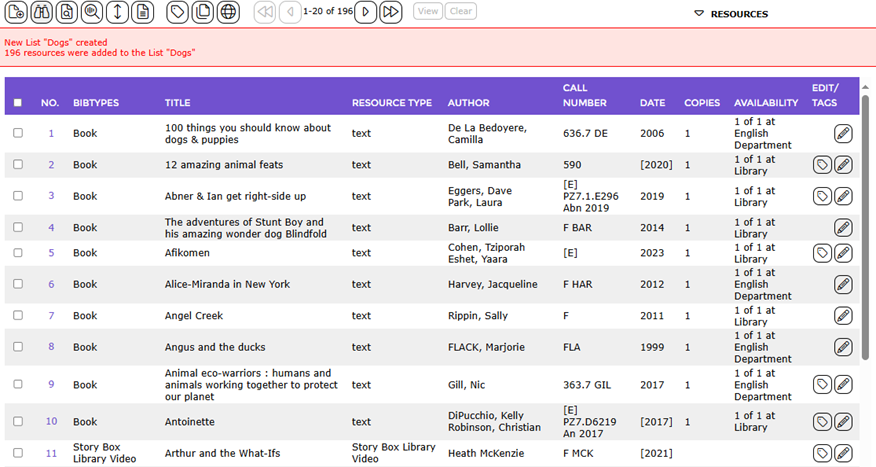Image resolution: width=876 pixels, height=467 pixels.
Task: Click the title 'Angus and the ducks'
Action: (215, 347)
